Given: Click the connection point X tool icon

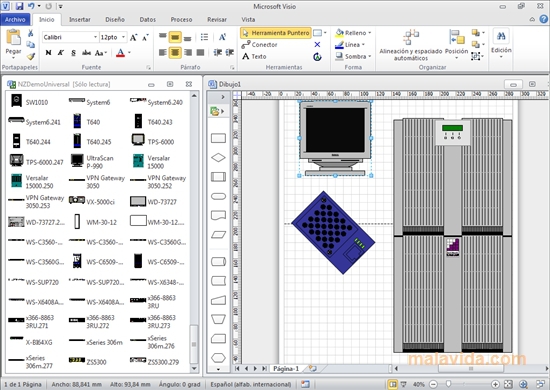Looking at the screenshot, I should [317, 45].
